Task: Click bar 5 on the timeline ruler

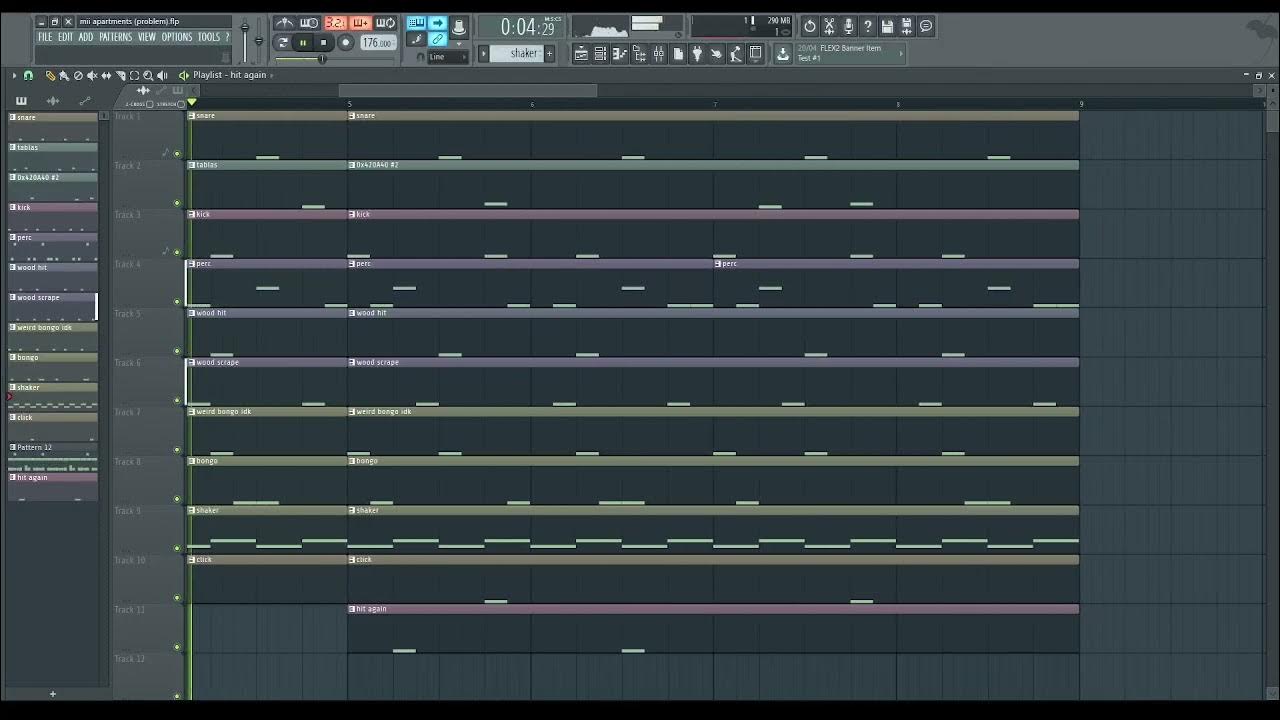Action: [x=350, y=104]
